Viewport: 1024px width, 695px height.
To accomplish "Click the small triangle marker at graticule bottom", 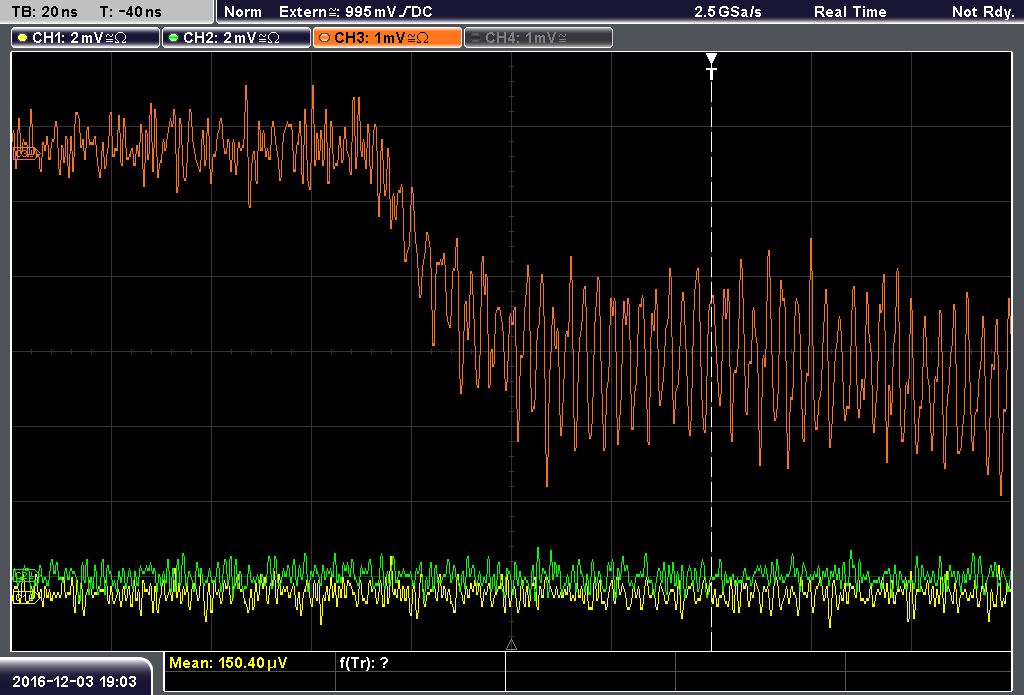I will pos(511,645).
